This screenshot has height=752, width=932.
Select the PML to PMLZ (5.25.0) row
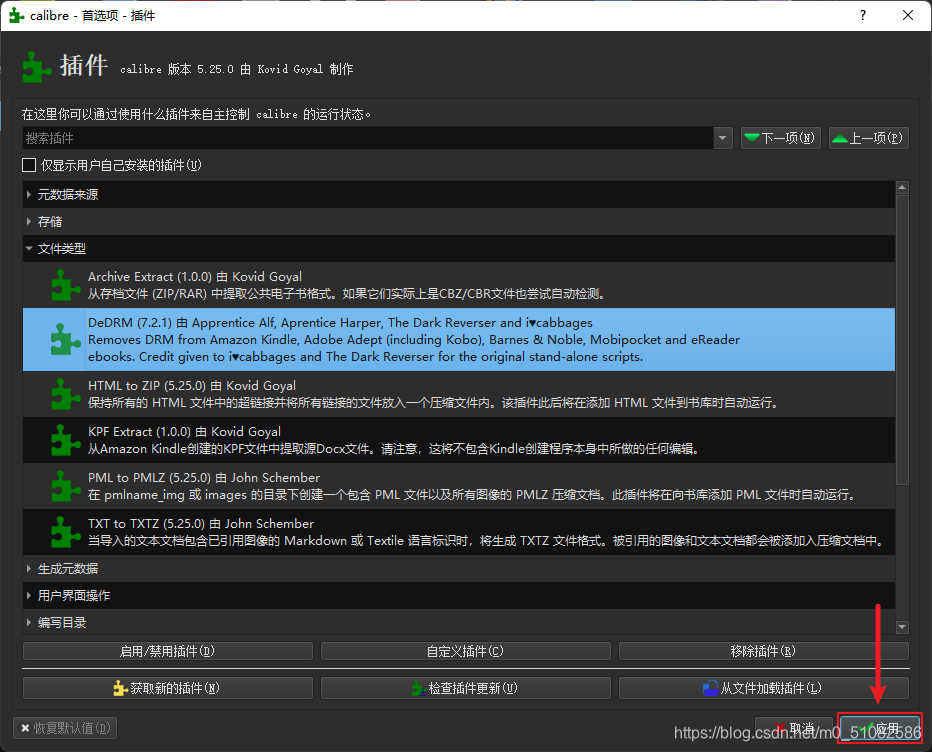[459, 486]
